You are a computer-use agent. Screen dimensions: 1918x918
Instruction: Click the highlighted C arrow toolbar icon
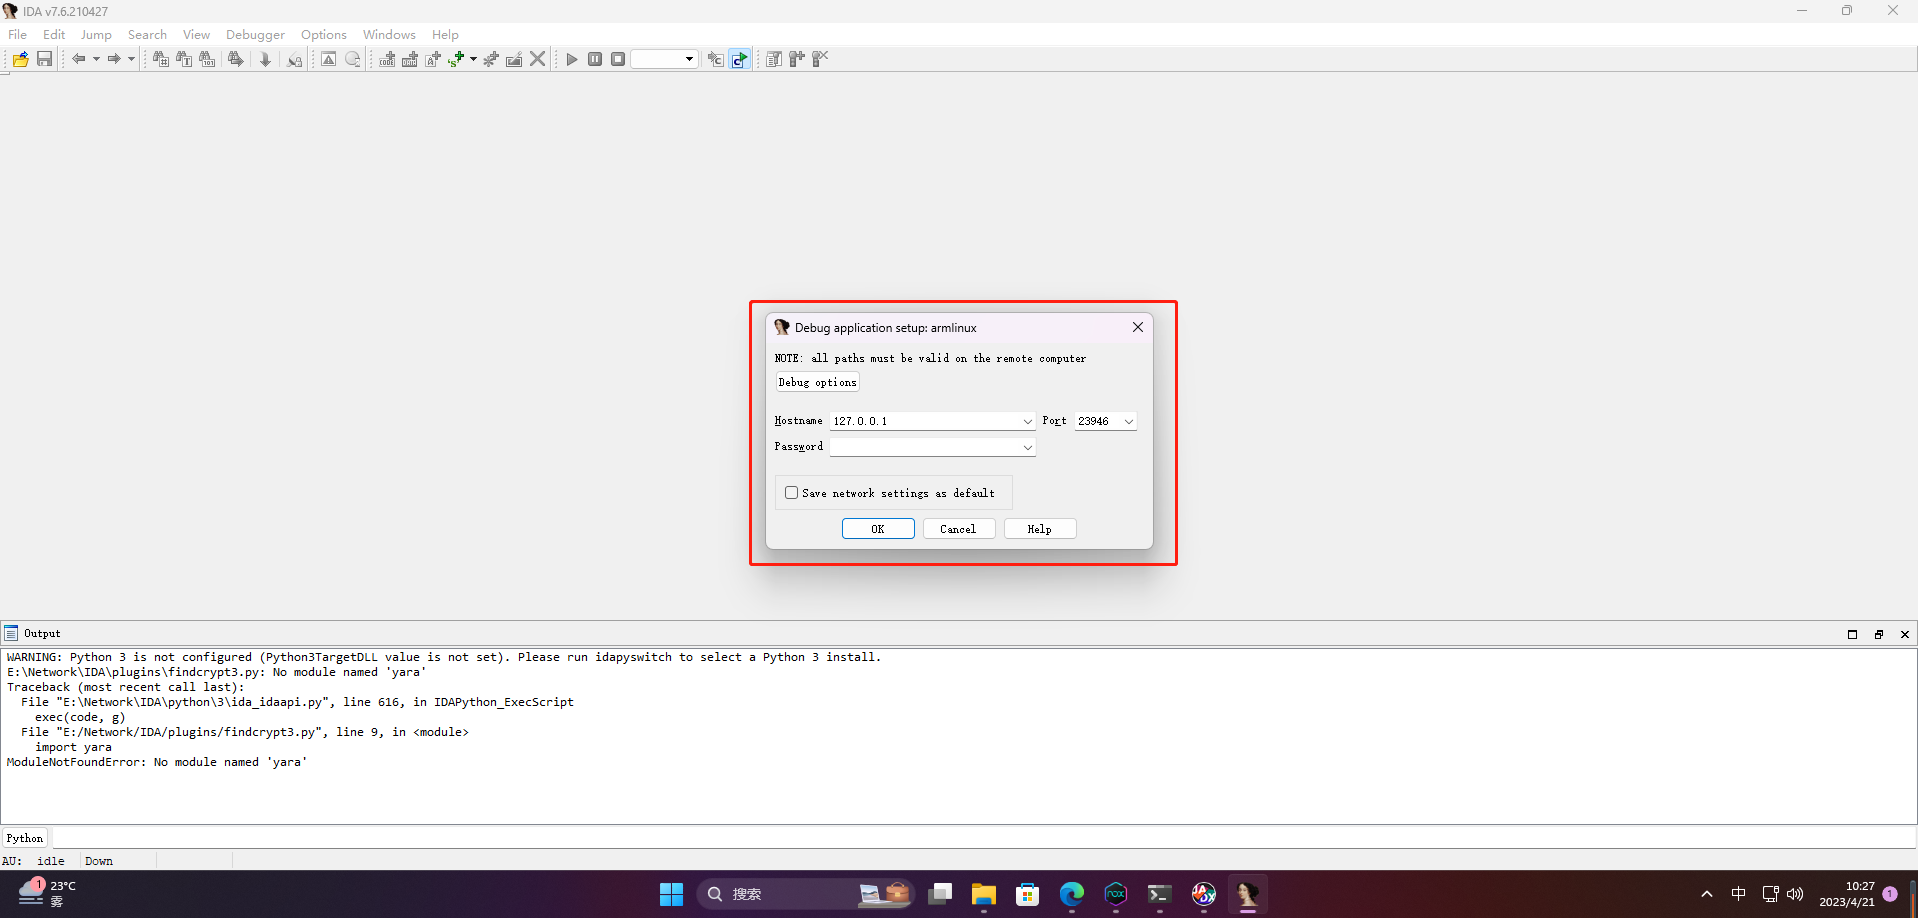click(740, 59)
